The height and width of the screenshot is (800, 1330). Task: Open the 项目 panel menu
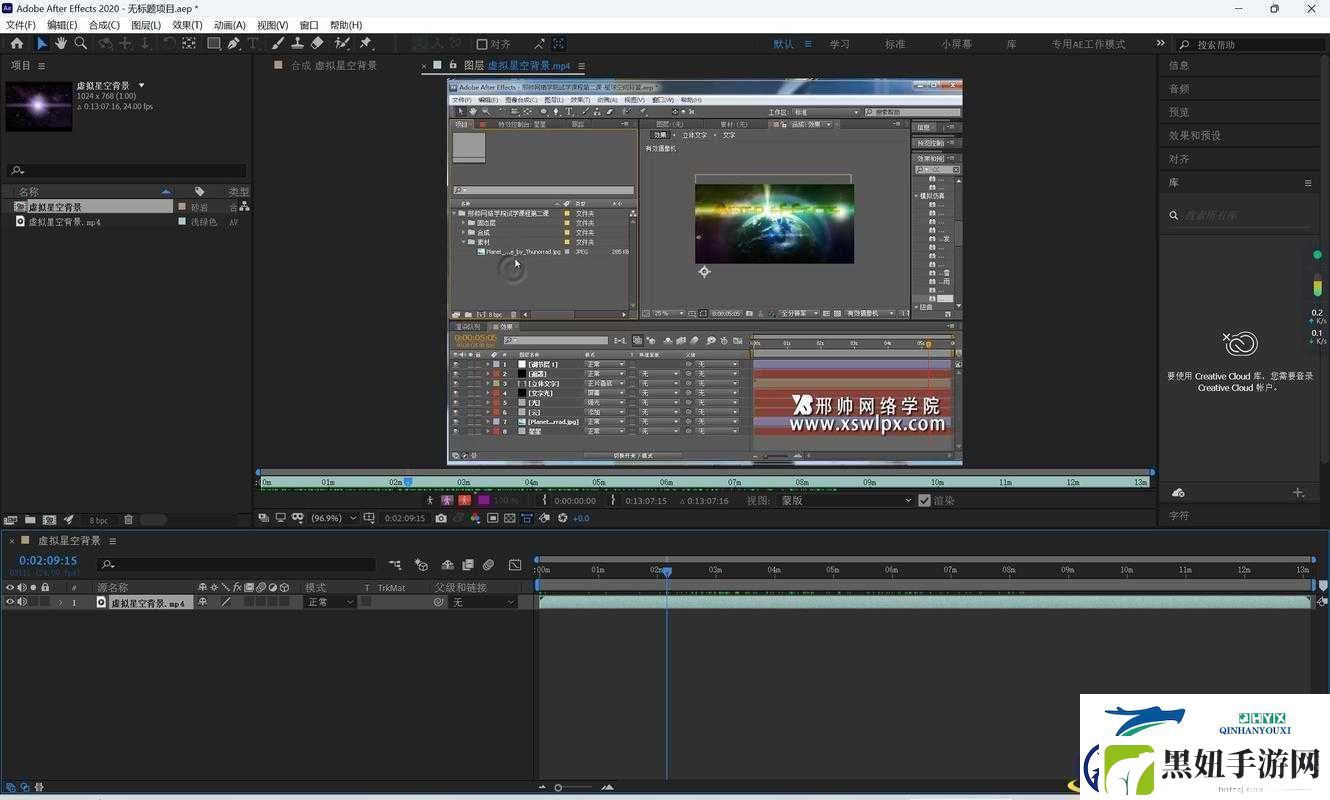pos(41,66)
